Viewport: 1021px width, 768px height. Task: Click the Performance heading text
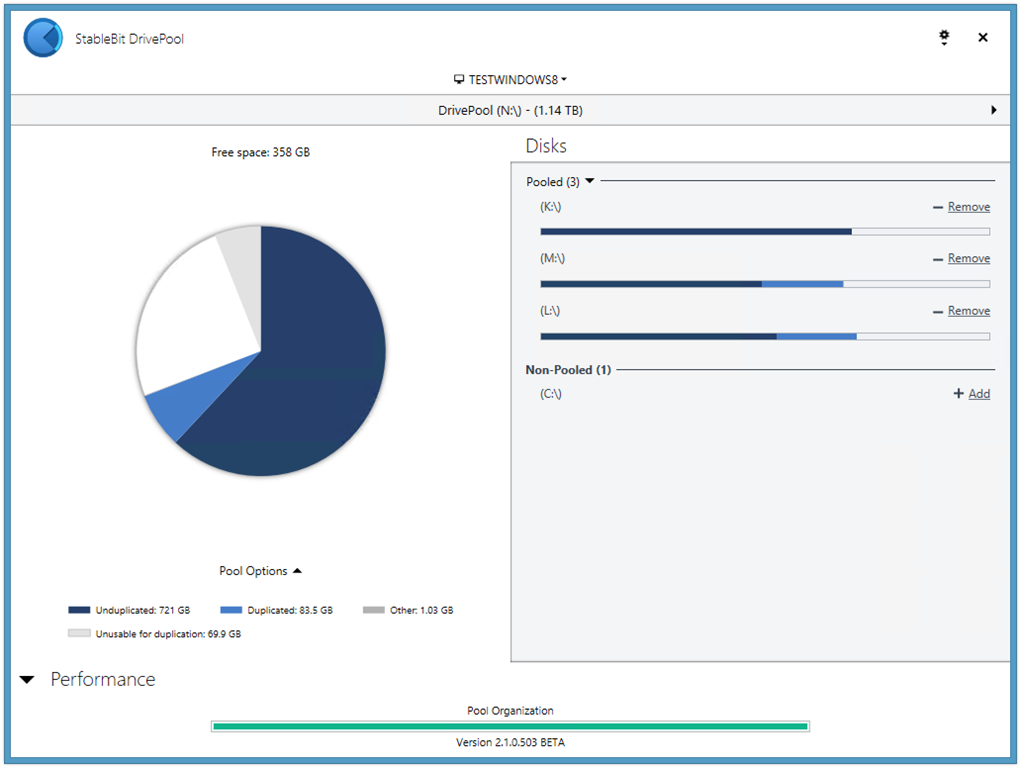(103, 679)
